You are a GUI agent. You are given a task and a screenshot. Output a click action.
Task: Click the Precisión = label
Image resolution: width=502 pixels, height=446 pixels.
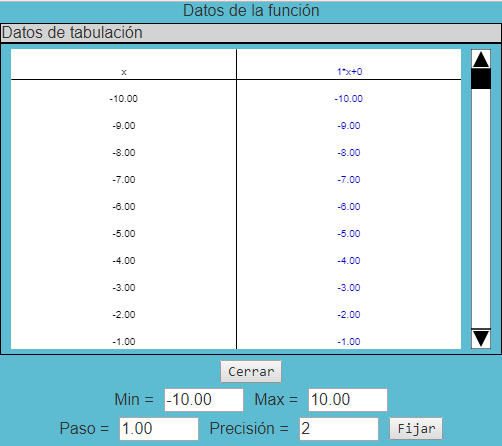249,428
